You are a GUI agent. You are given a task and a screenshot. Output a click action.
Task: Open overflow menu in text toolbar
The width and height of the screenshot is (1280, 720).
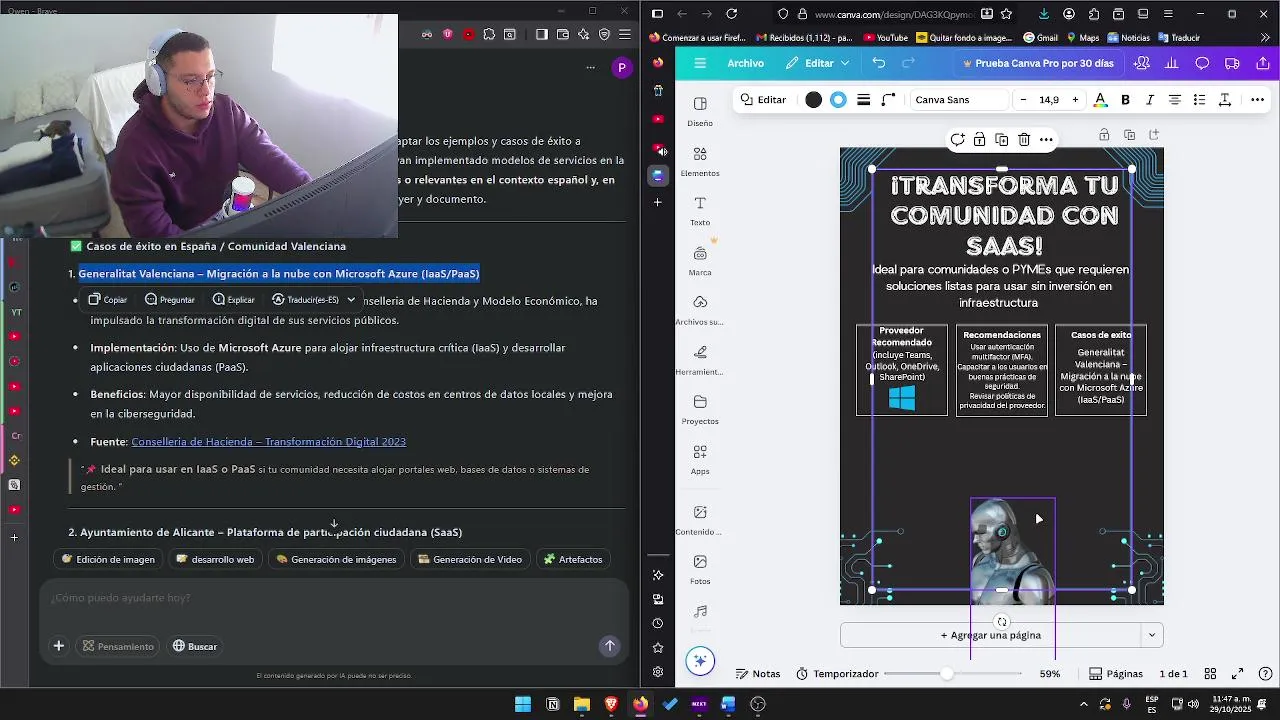pos(1257,100)
